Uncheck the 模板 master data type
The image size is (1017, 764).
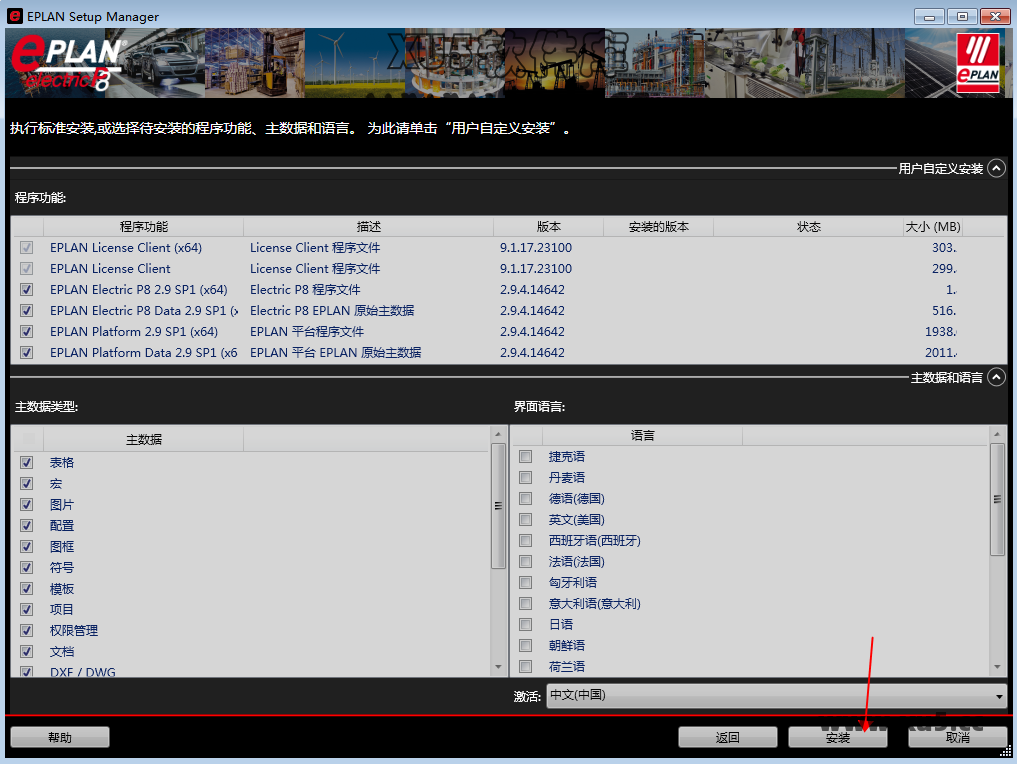pyautogui.click(x=25, y=588)
